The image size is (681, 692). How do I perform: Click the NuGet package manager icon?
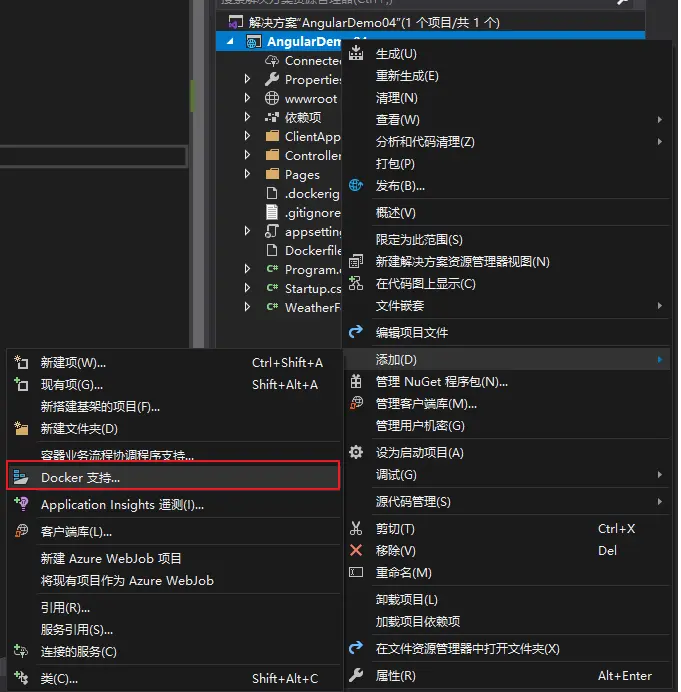click(x=356, y=381)
